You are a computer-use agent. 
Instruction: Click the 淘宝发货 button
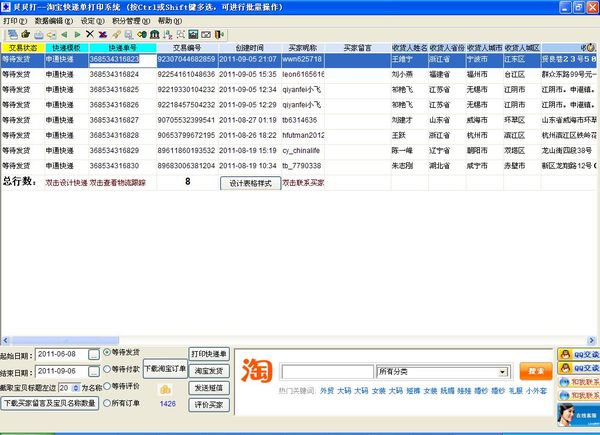pos(209,371)
